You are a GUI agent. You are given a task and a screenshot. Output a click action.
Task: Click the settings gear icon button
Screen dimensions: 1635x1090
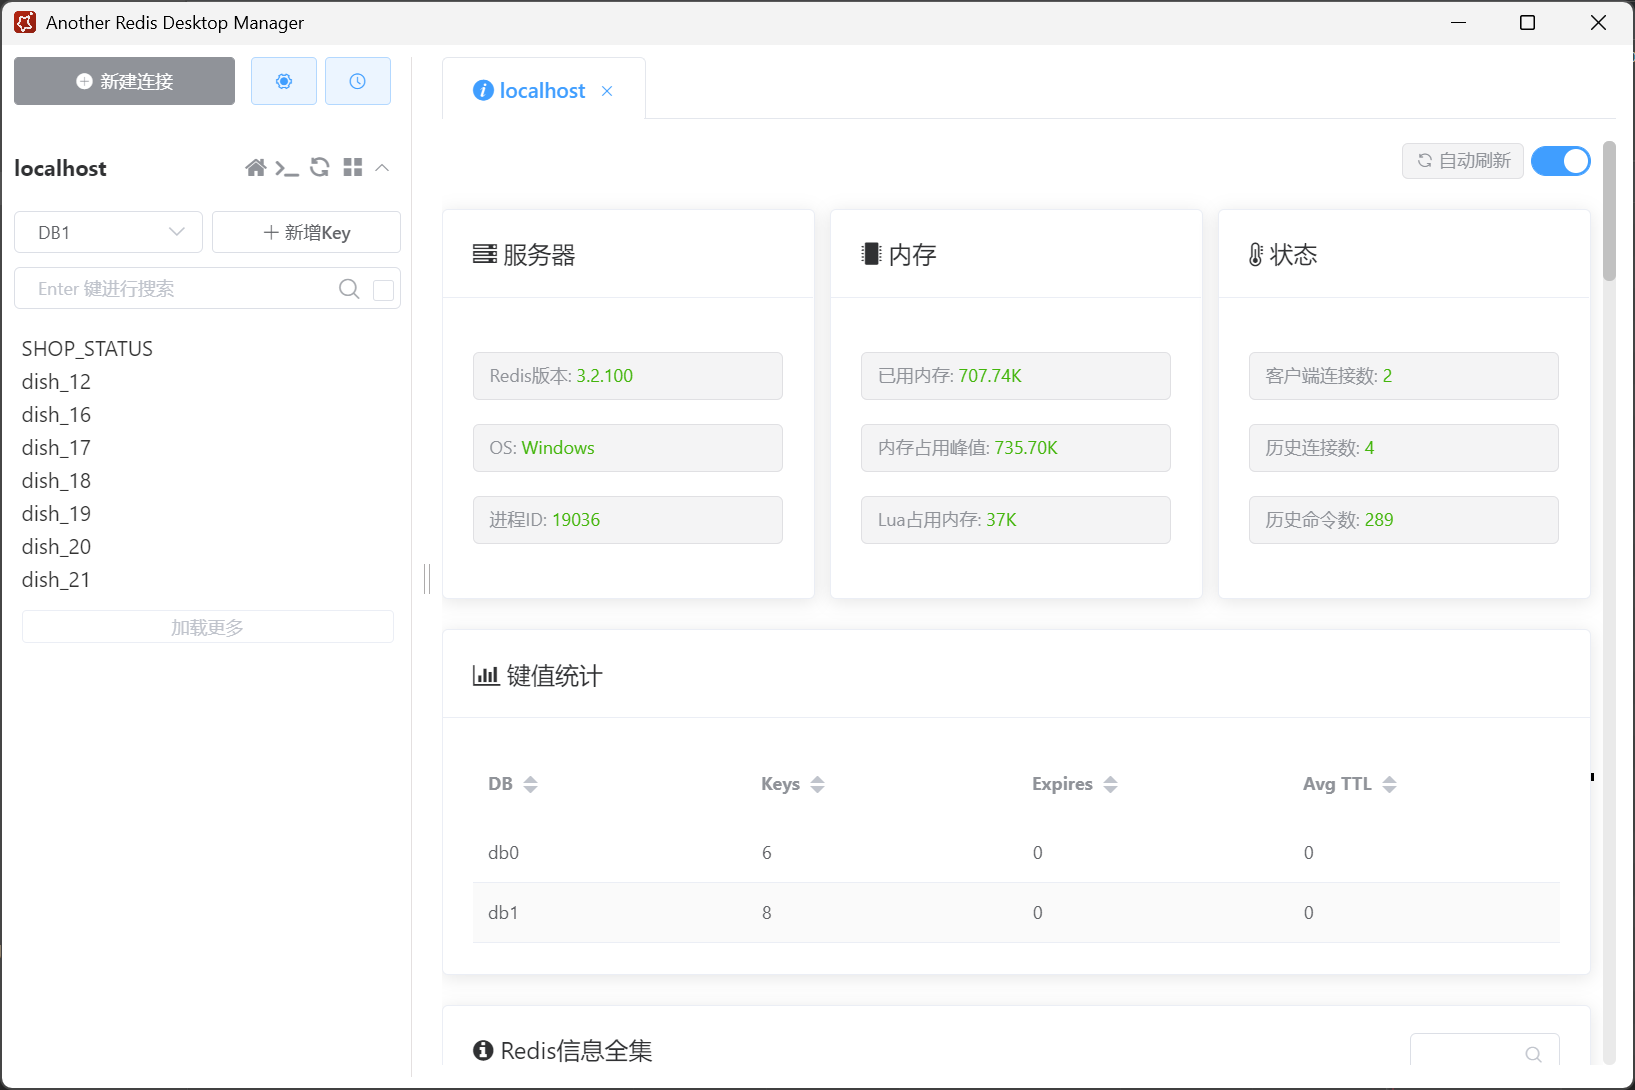point(284,81)
